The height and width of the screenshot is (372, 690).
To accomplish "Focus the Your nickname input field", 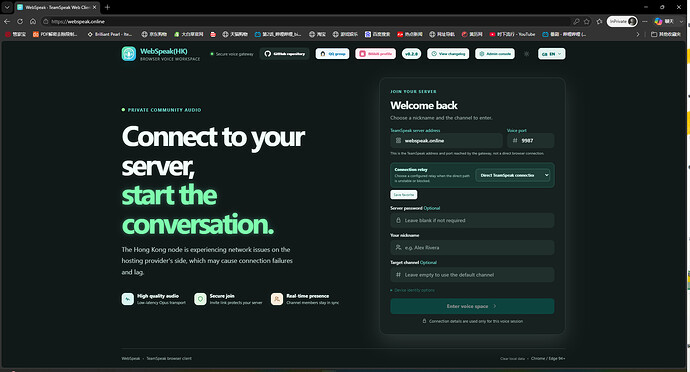I will pos(472,247).
